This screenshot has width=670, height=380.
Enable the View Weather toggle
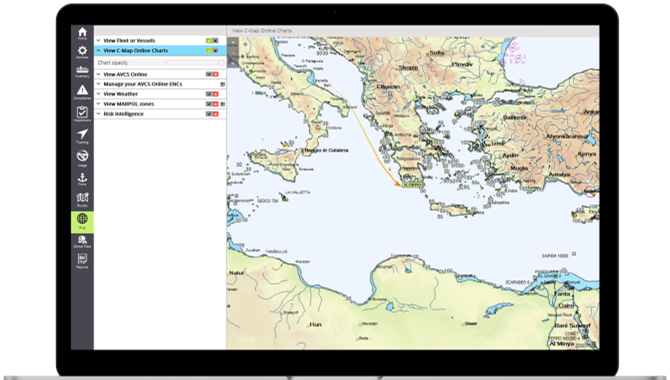coord(212,94)
